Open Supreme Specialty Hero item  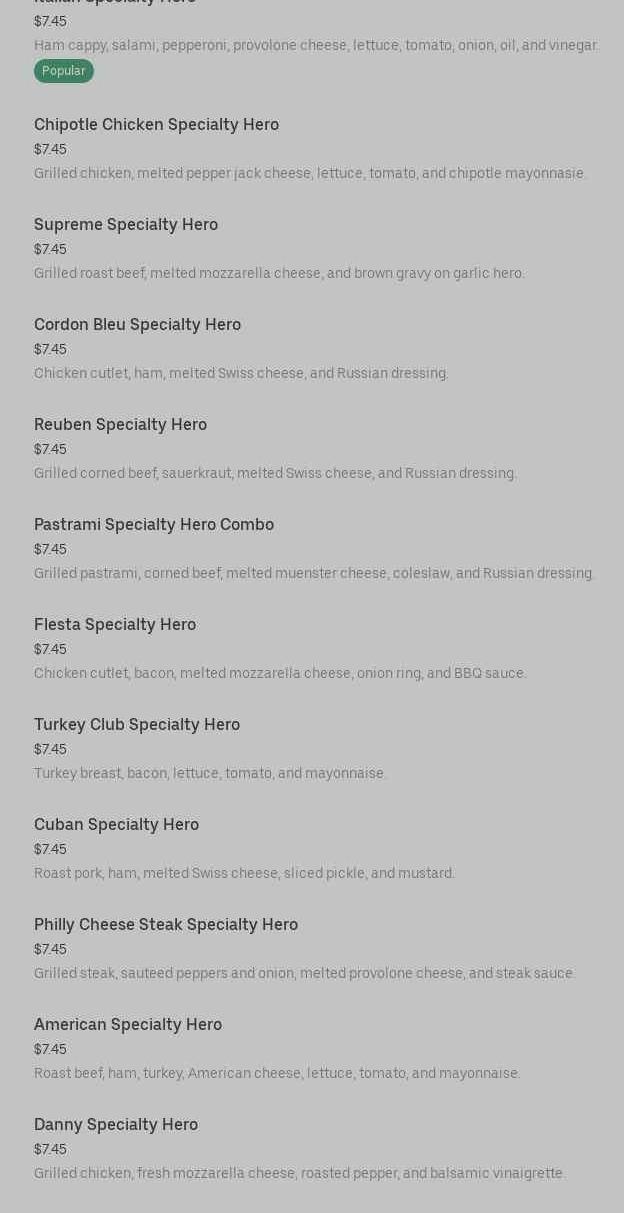coord(126,225)
